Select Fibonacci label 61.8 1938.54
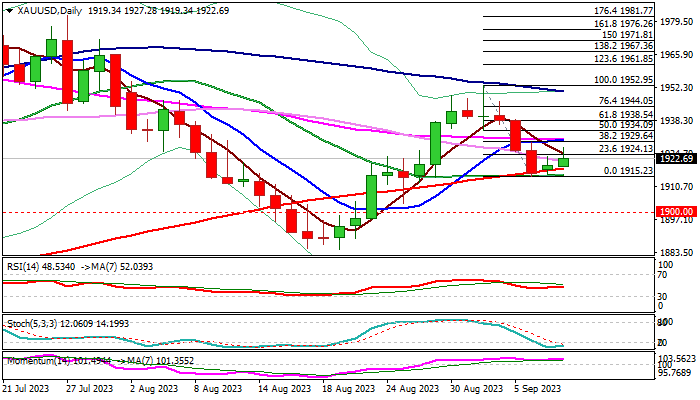The height and width of the screenshot is (400, 700). pyautogui.click(x=625, y=115)
